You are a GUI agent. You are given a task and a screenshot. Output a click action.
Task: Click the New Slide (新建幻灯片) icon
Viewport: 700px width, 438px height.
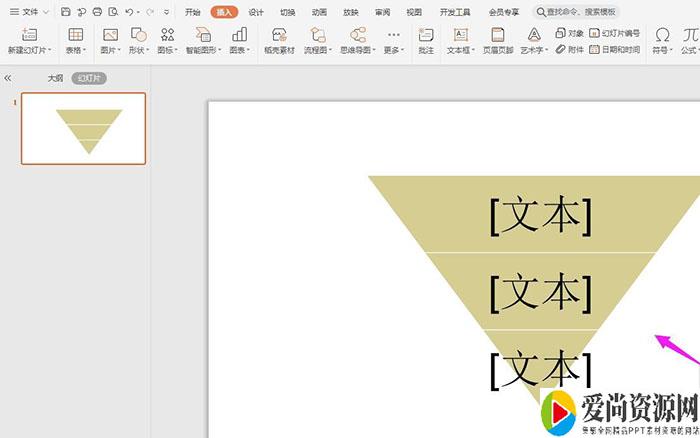click(28, 35)
